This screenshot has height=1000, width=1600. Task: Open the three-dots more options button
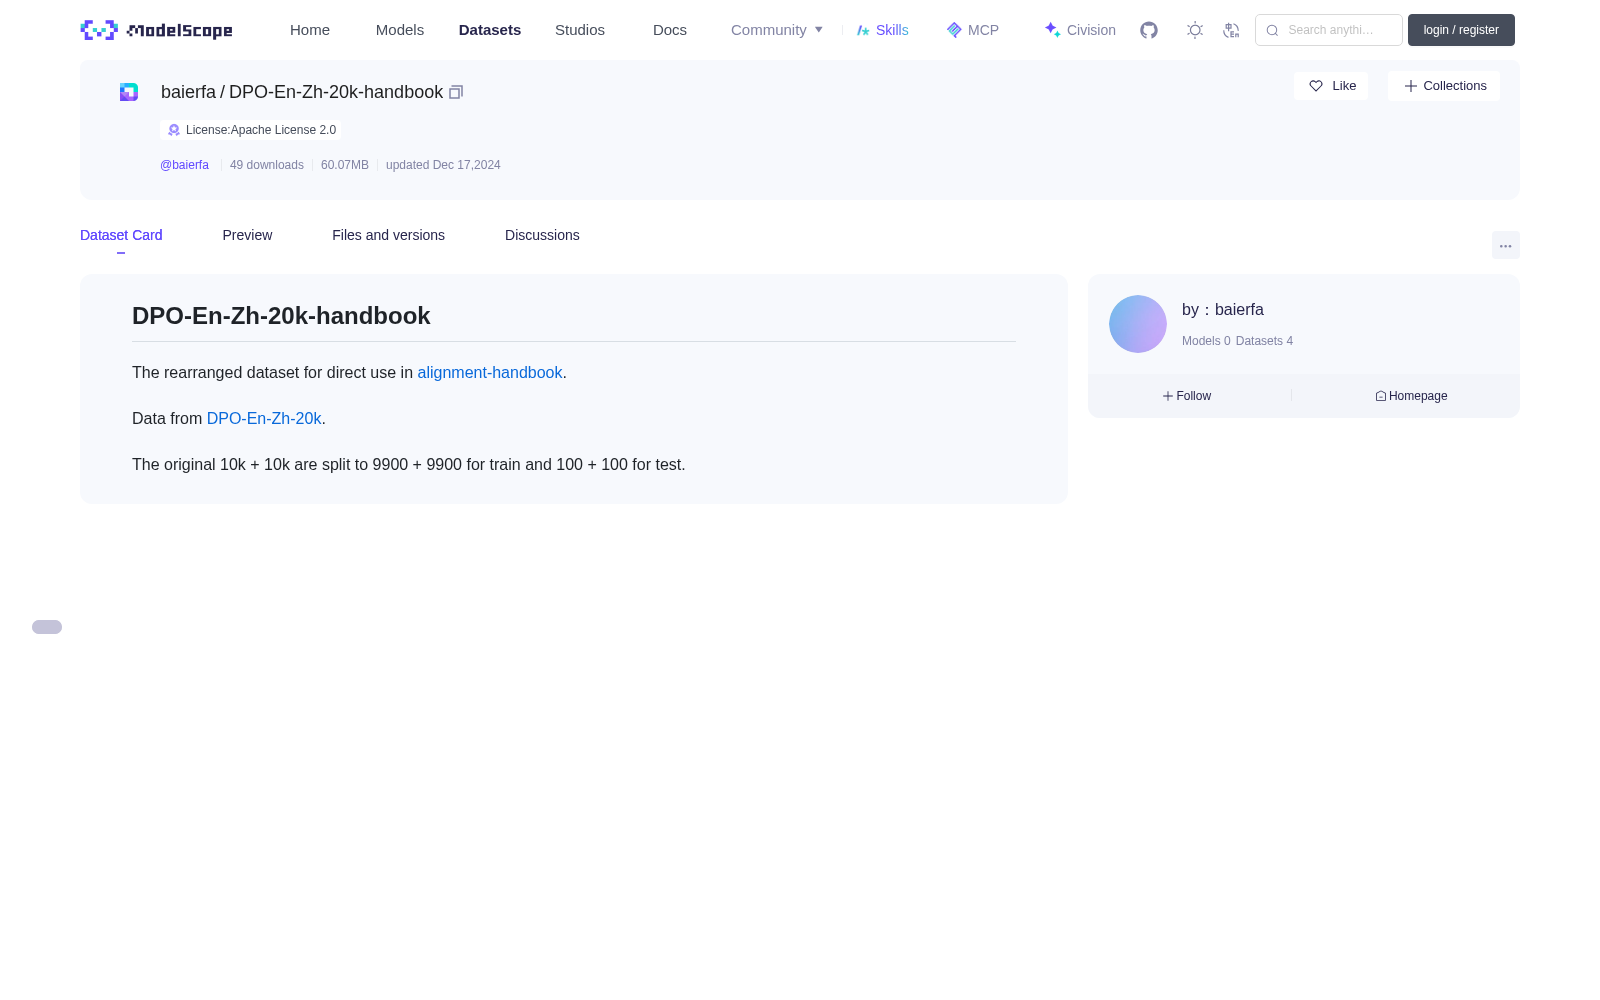point(1506,245)
